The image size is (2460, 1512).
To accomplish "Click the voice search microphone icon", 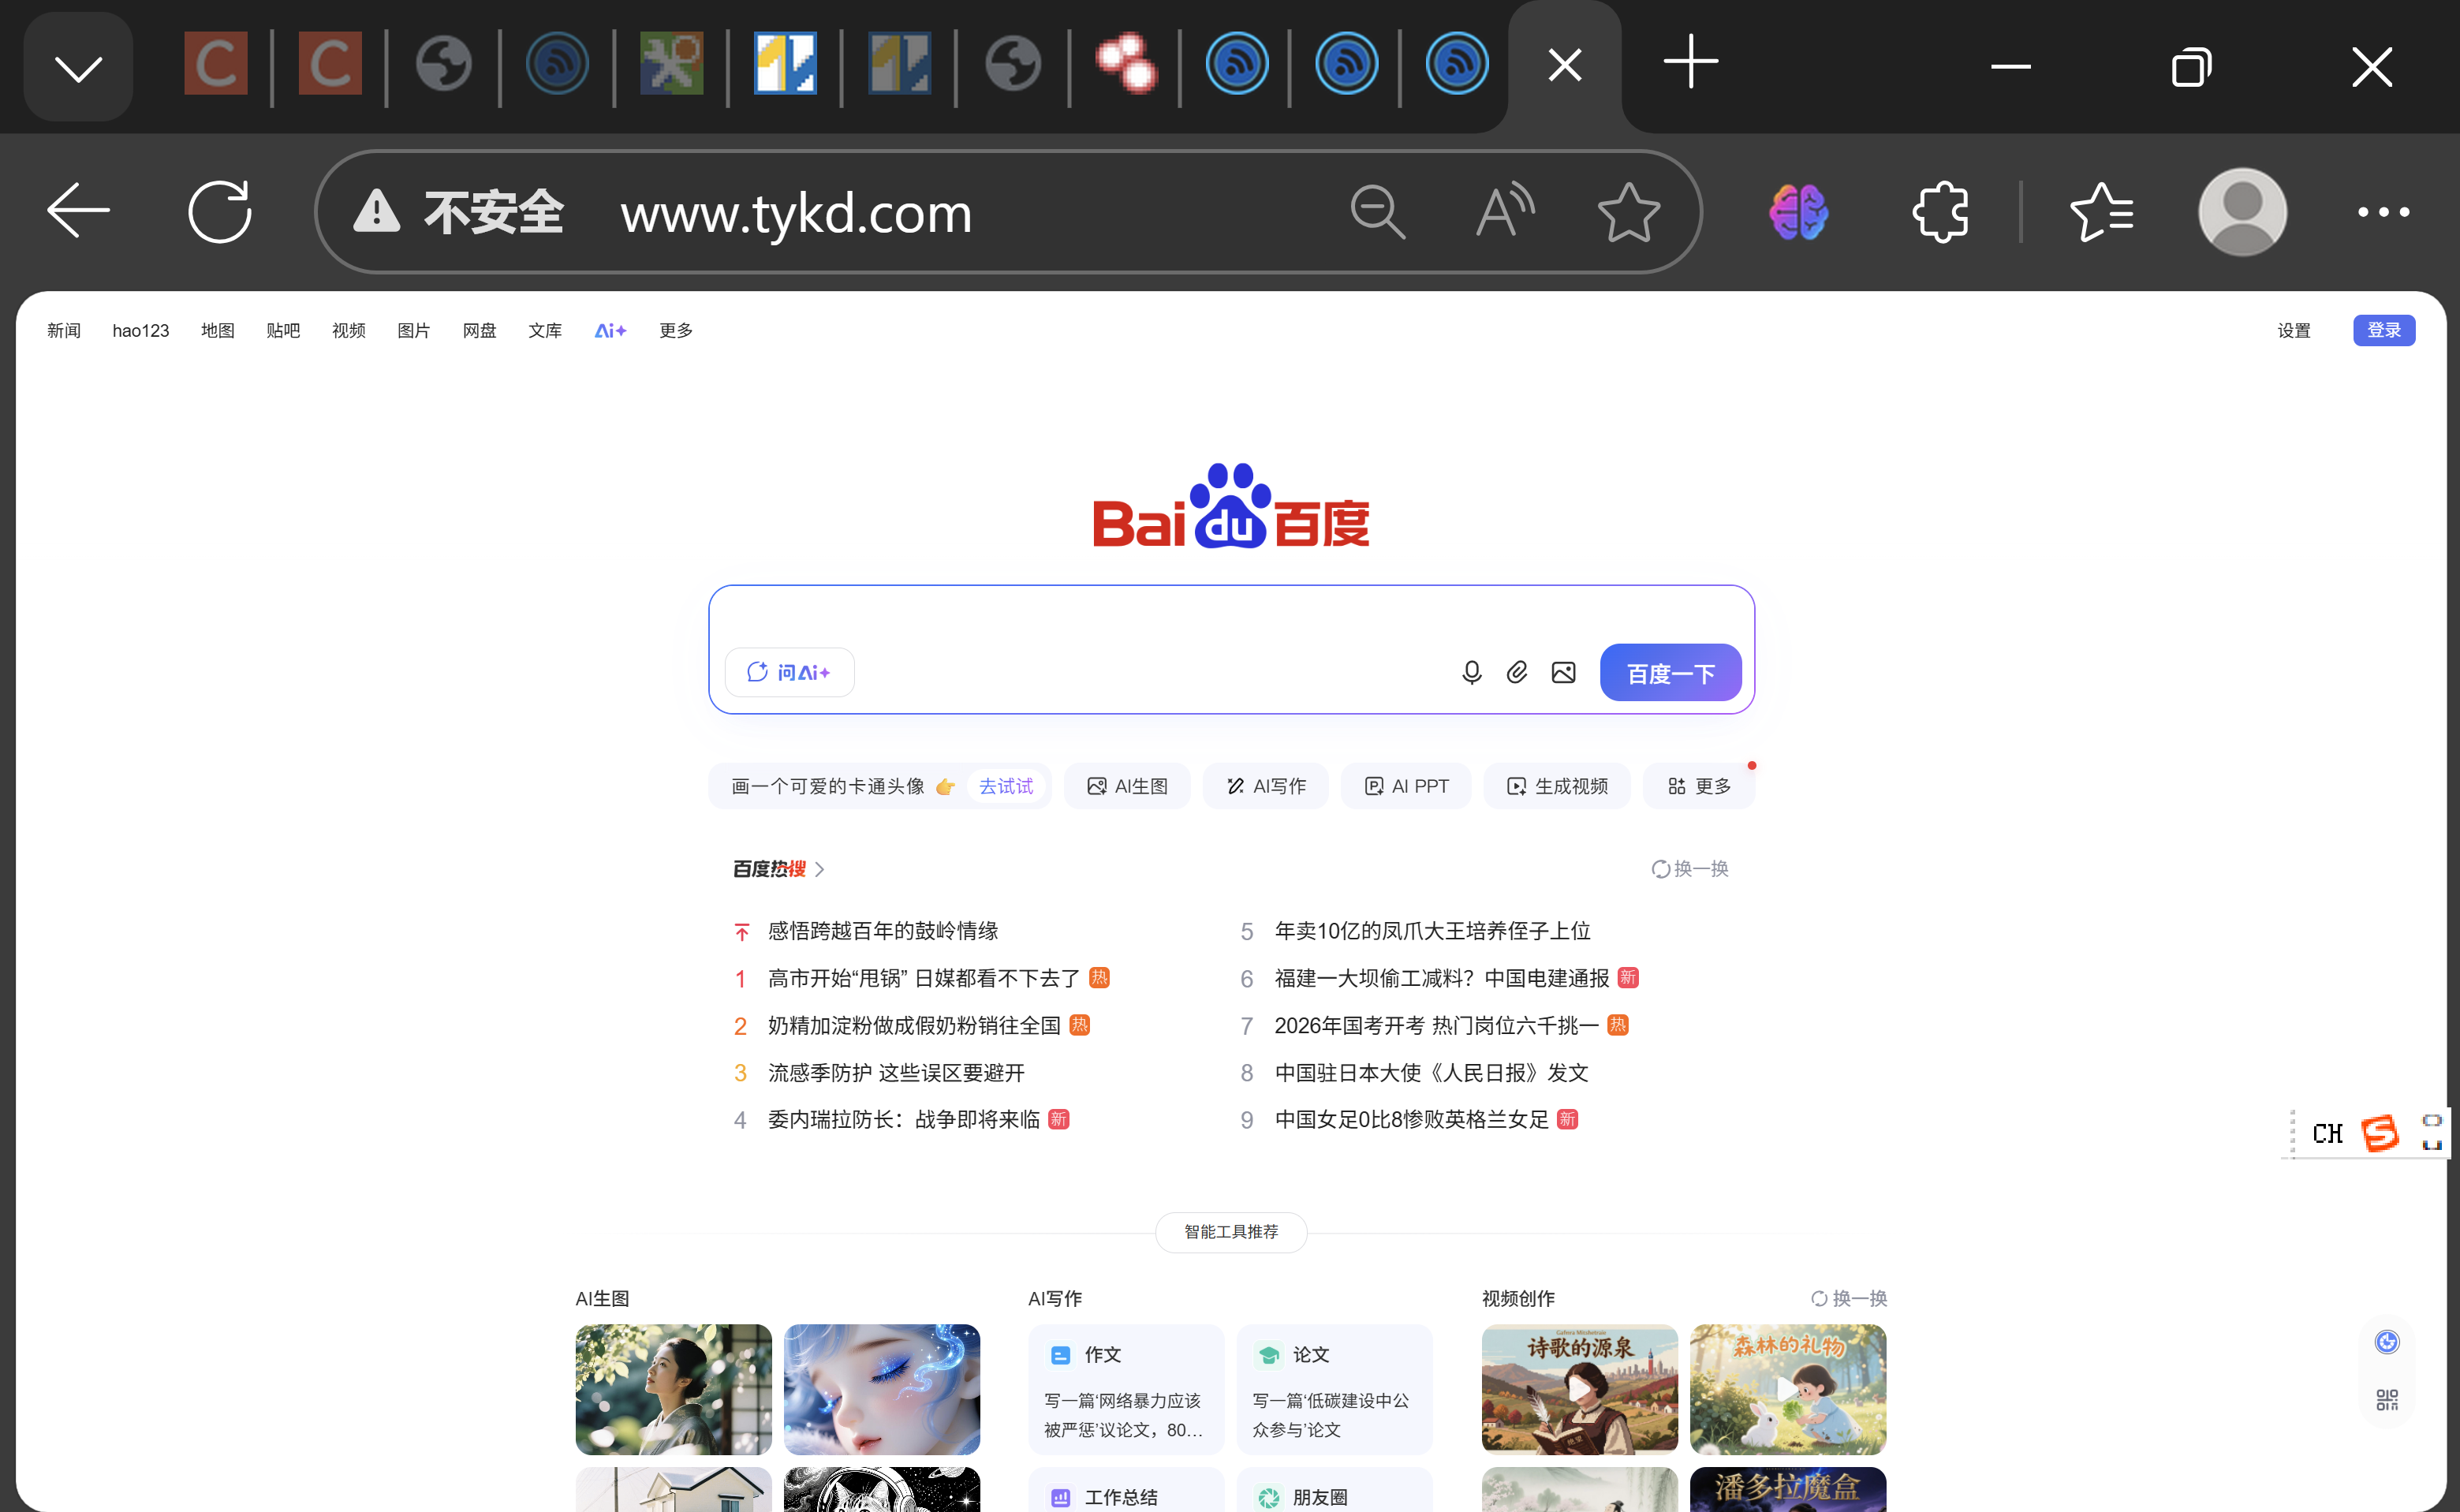I will (x=1471, y=672).
